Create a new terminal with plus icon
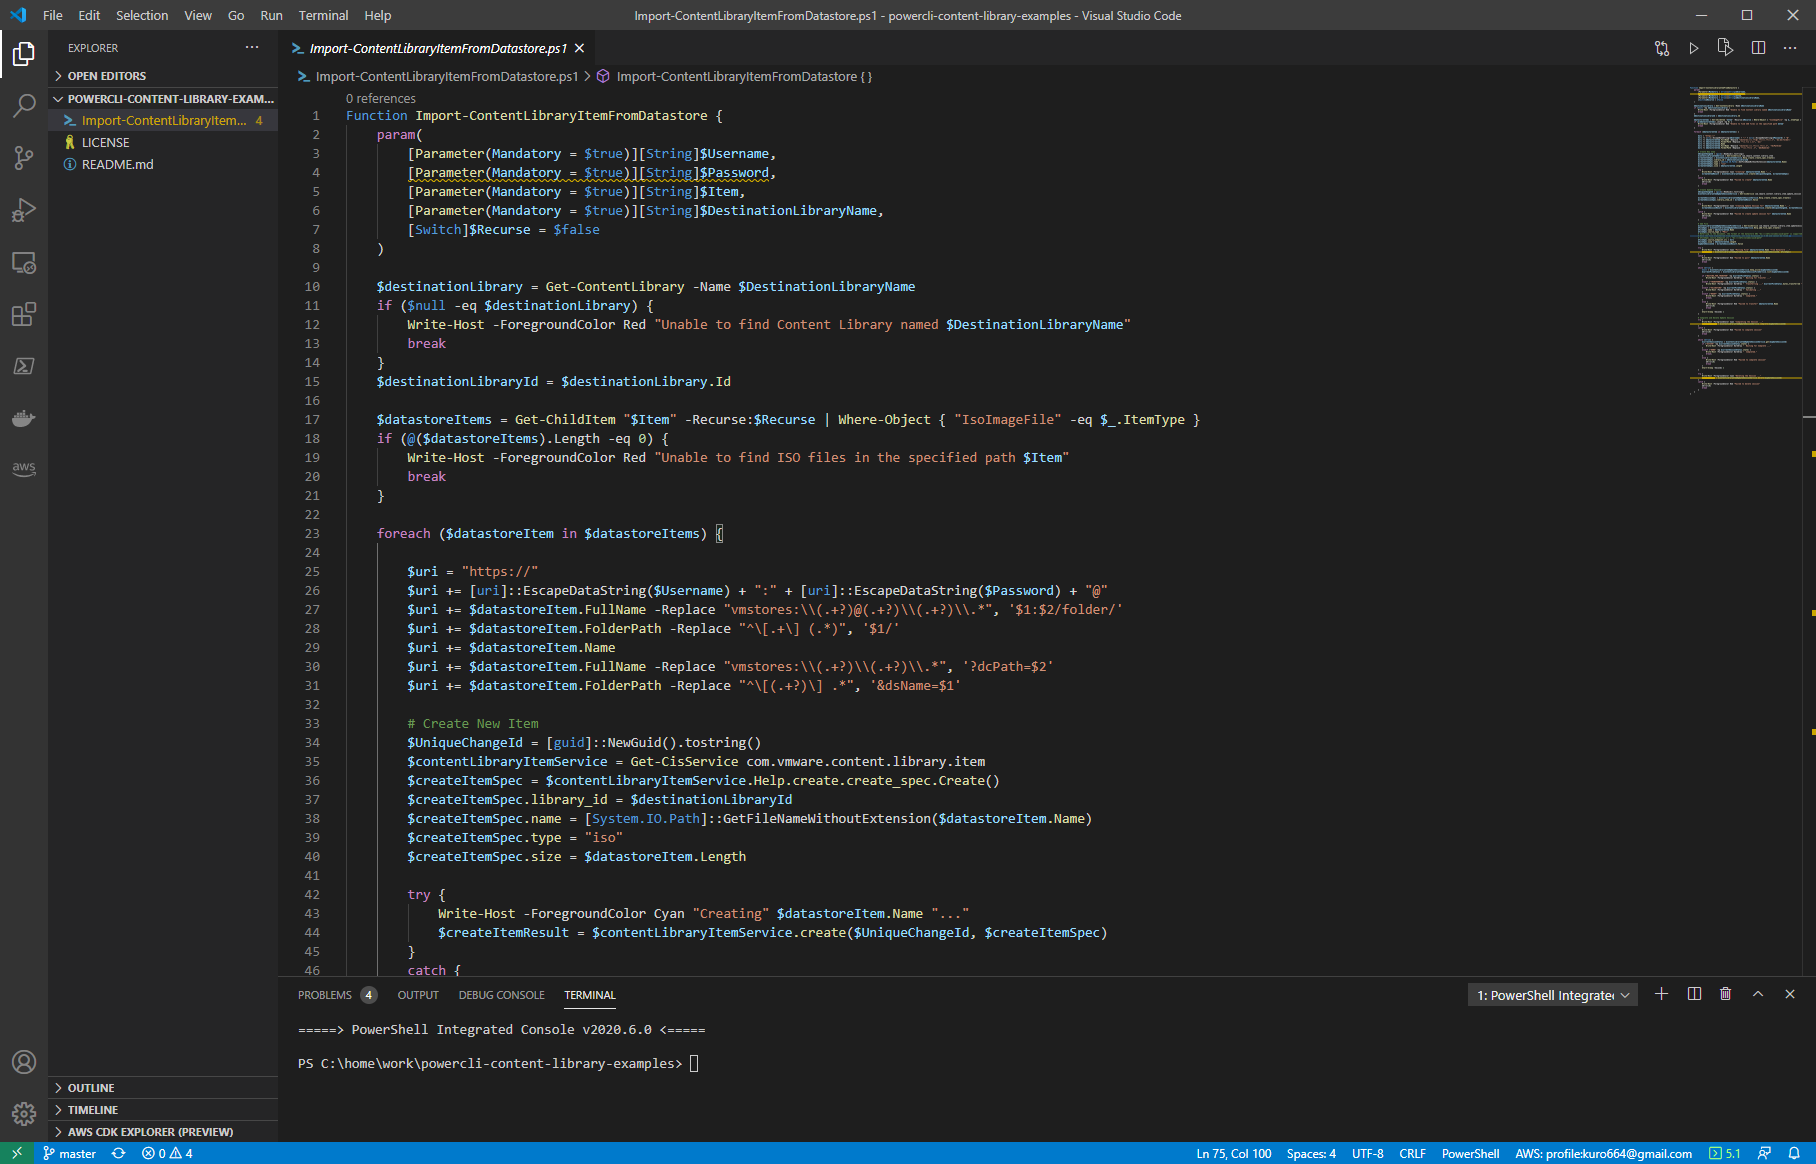The height and width of the screenshot is (1164, 1816). [x=1661, y=994]
